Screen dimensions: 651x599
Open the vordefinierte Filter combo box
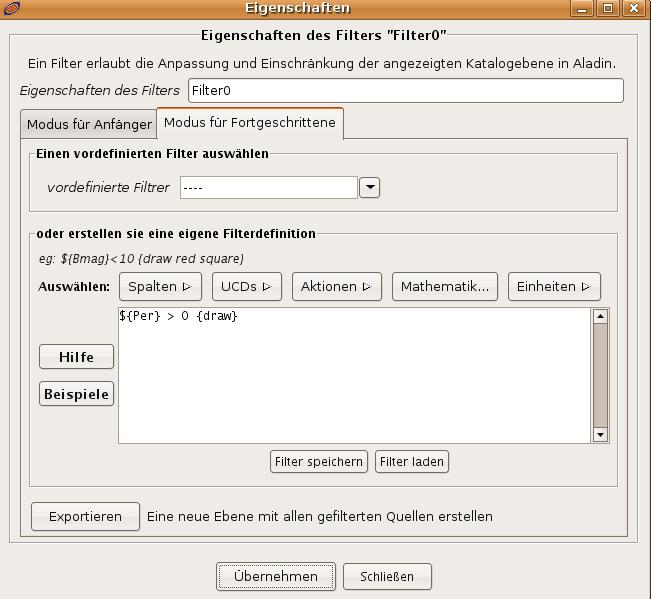tap(268, 187)
